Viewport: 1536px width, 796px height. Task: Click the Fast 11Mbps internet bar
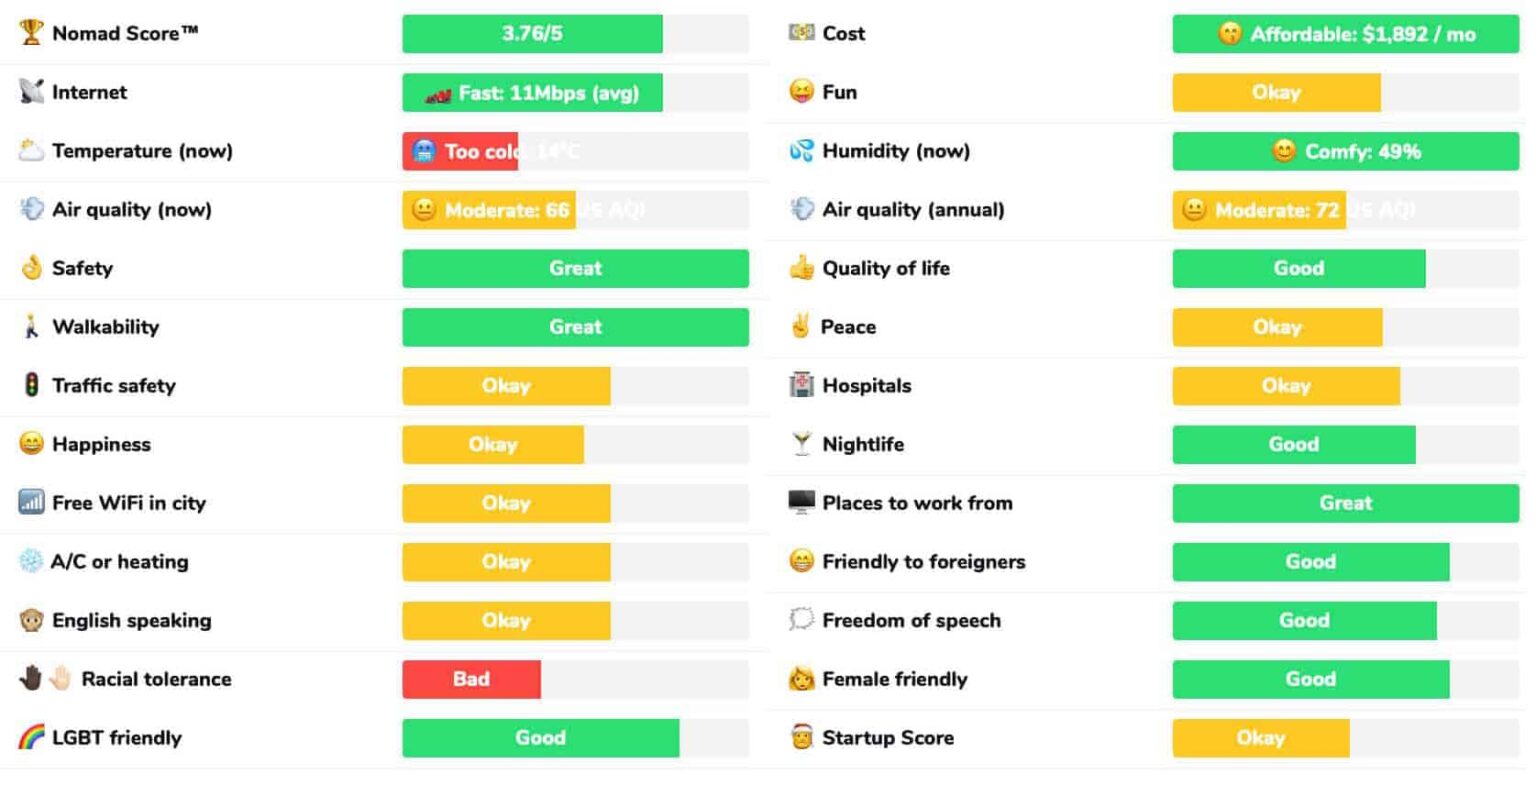coord(532,93)
